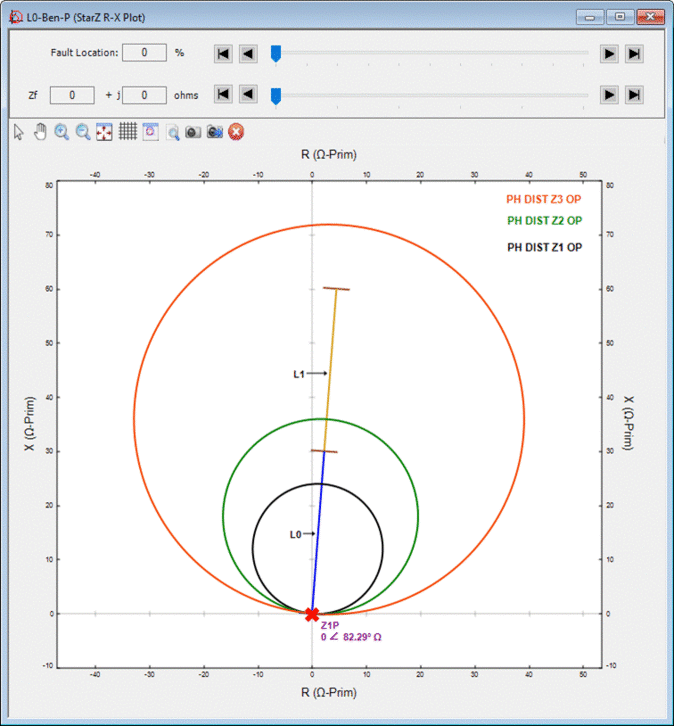Click the zoom out magnifier icon
The height and width of the screenshot is (726, 674).
84,131
